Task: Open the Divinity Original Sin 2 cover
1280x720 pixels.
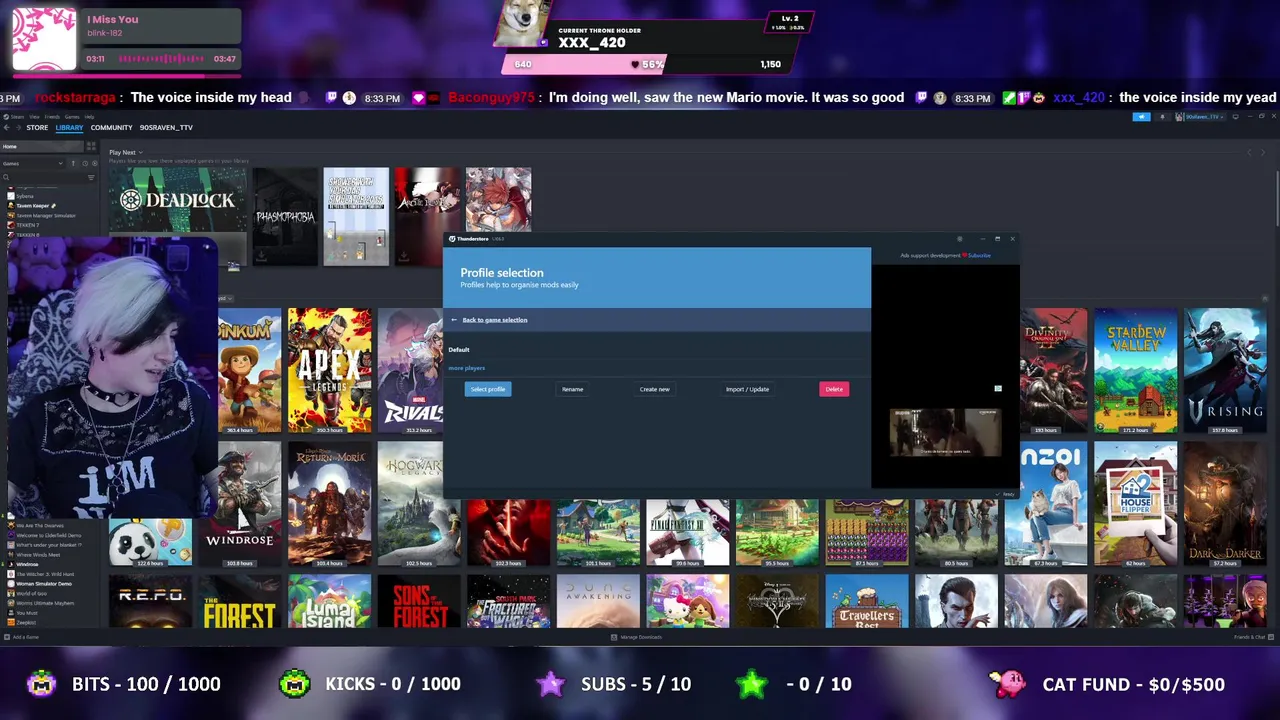Action: click(1054, 370)
